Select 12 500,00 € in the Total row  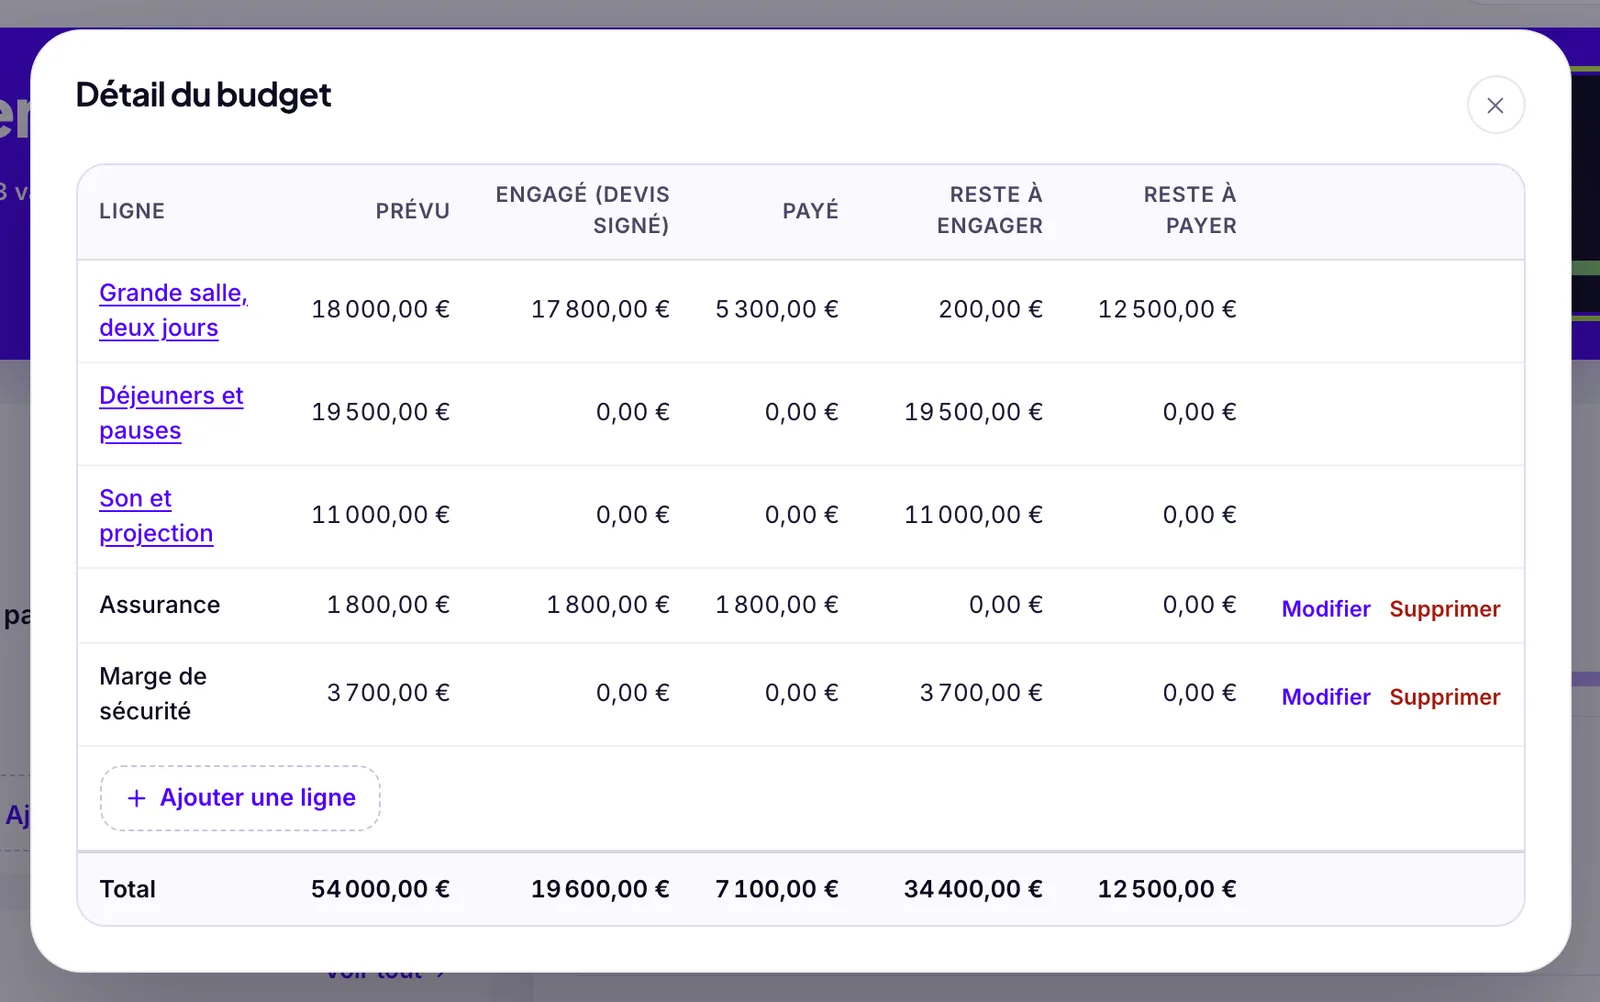coord(1167,890)
